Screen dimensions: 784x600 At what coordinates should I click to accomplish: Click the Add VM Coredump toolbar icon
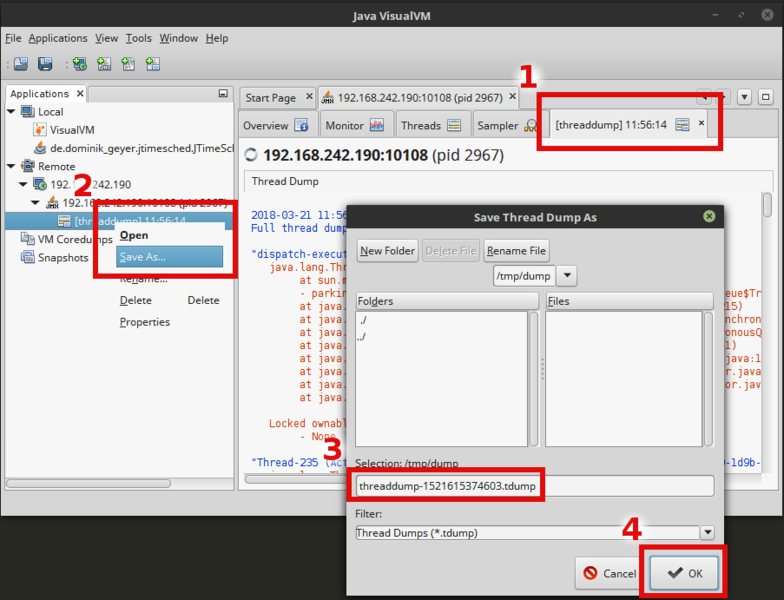pyautogui.click(x=128, y=64)
